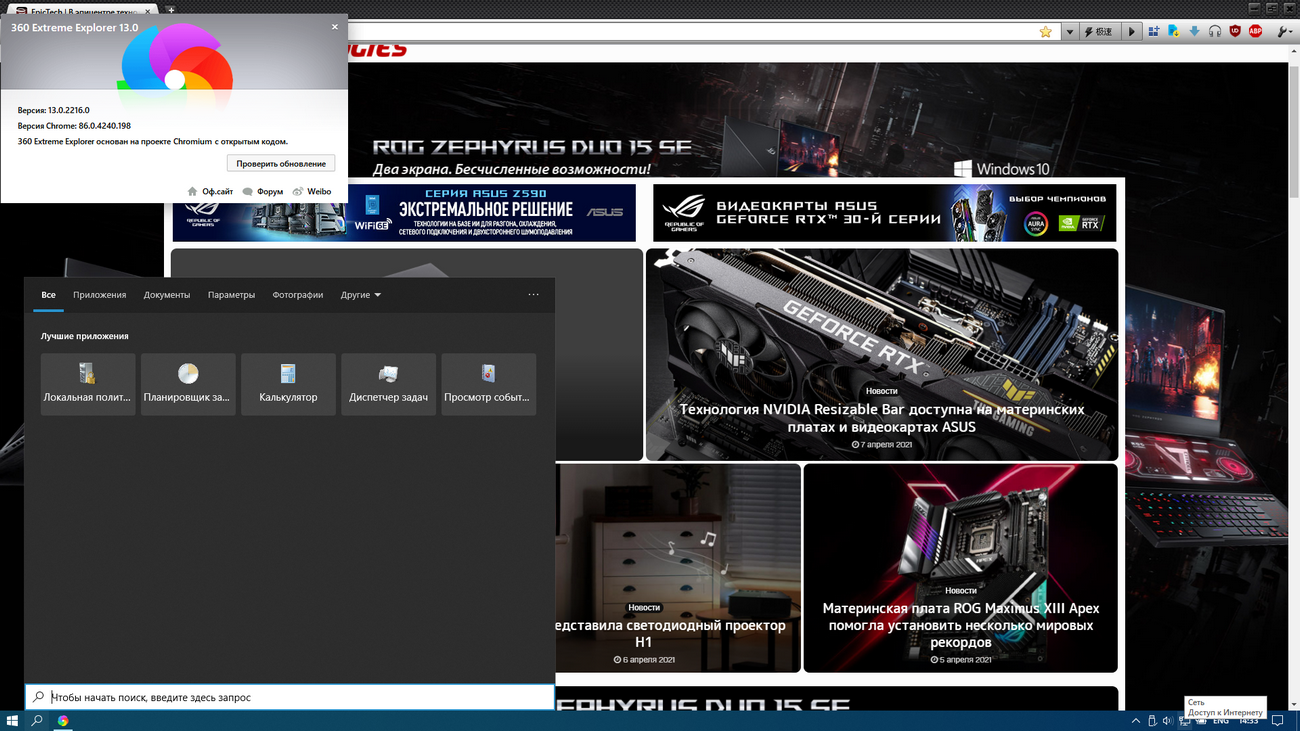Click the bookmark star in the address bar
Image resolution: width=1300 pixels, height=731 pixels.
pos(1046,32)
